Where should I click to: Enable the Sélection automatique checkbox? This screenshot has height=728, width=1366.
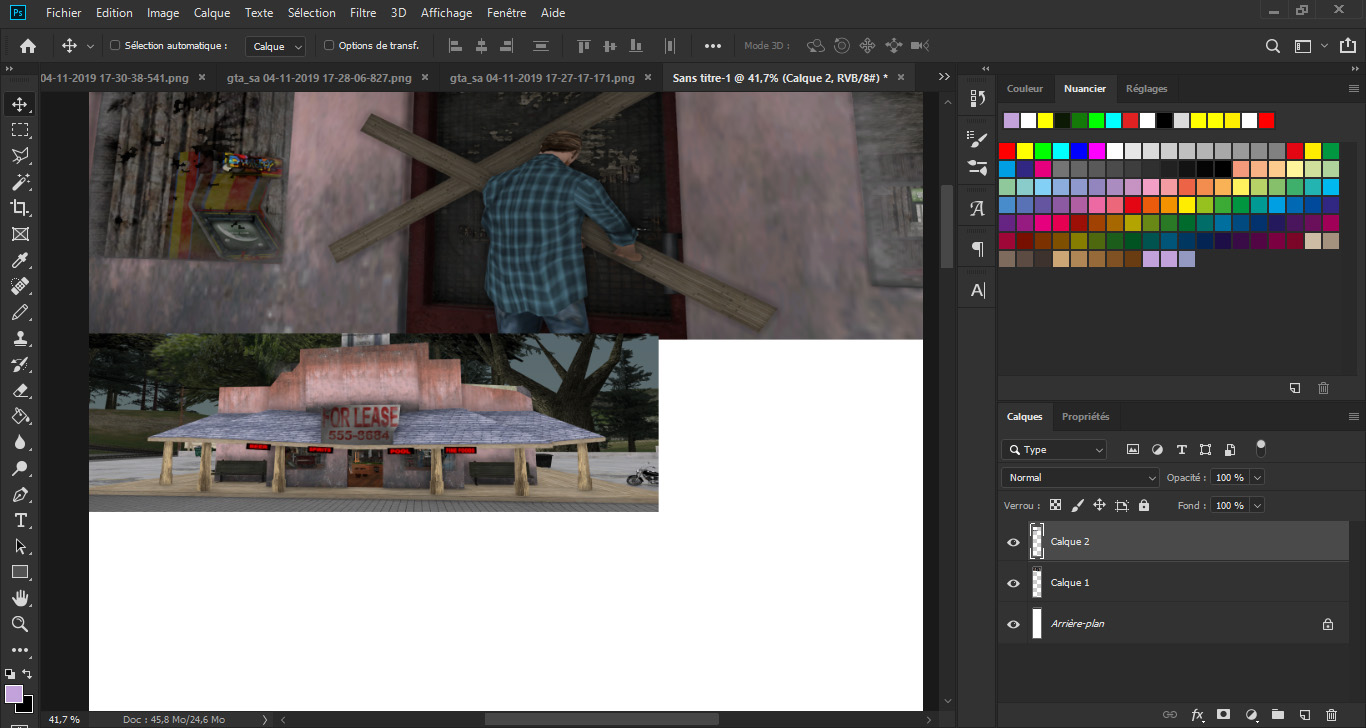coord(115,46)
